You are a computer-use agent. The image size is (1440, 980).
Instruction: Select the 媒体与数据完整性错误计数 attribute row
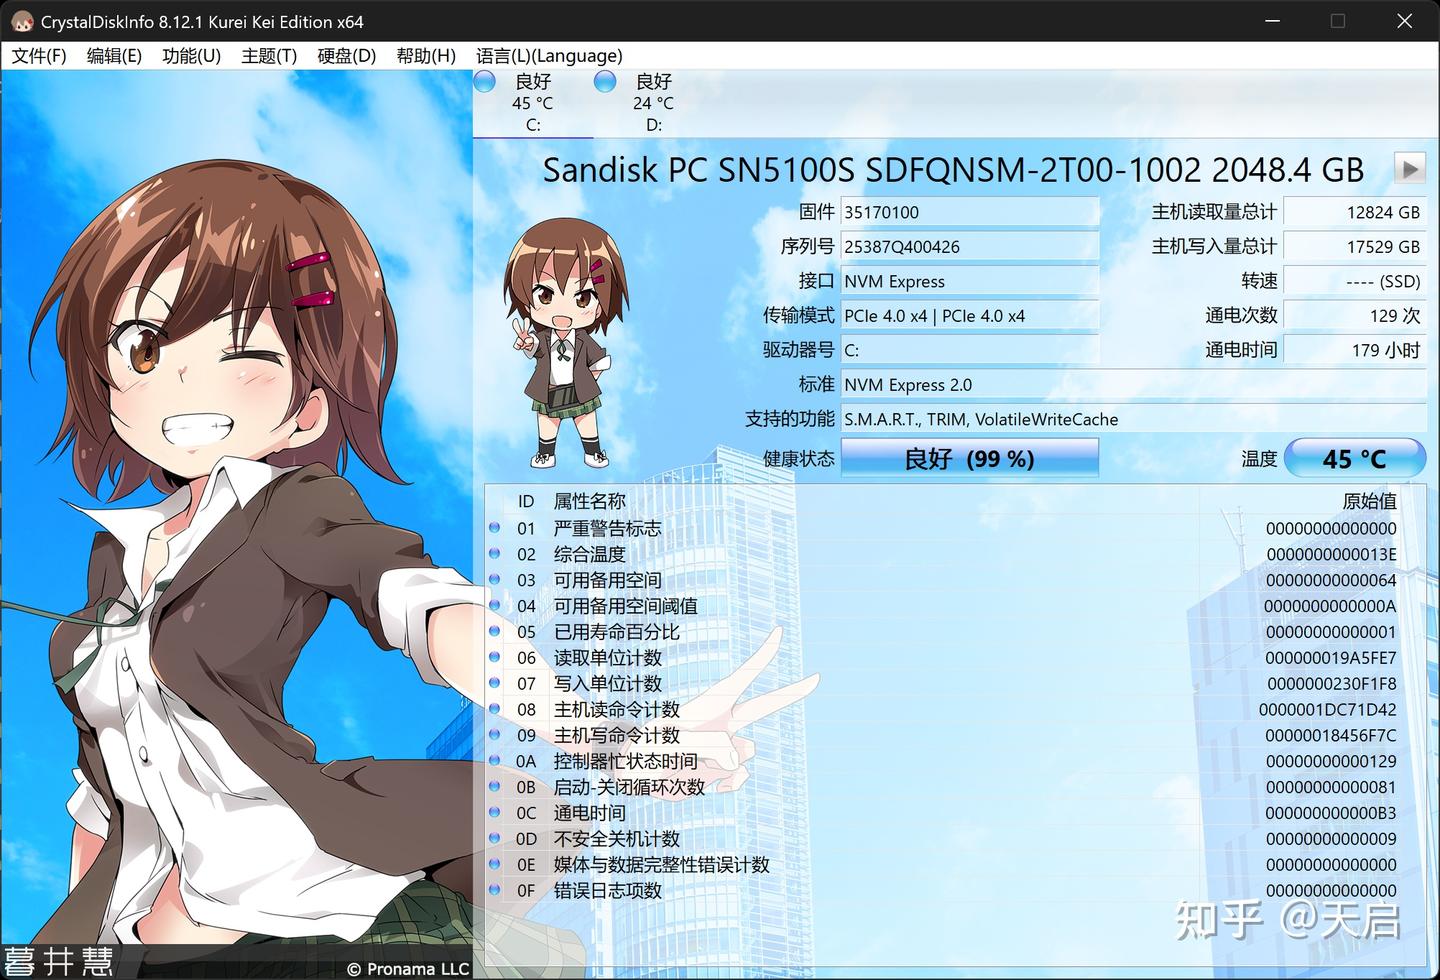944,865
